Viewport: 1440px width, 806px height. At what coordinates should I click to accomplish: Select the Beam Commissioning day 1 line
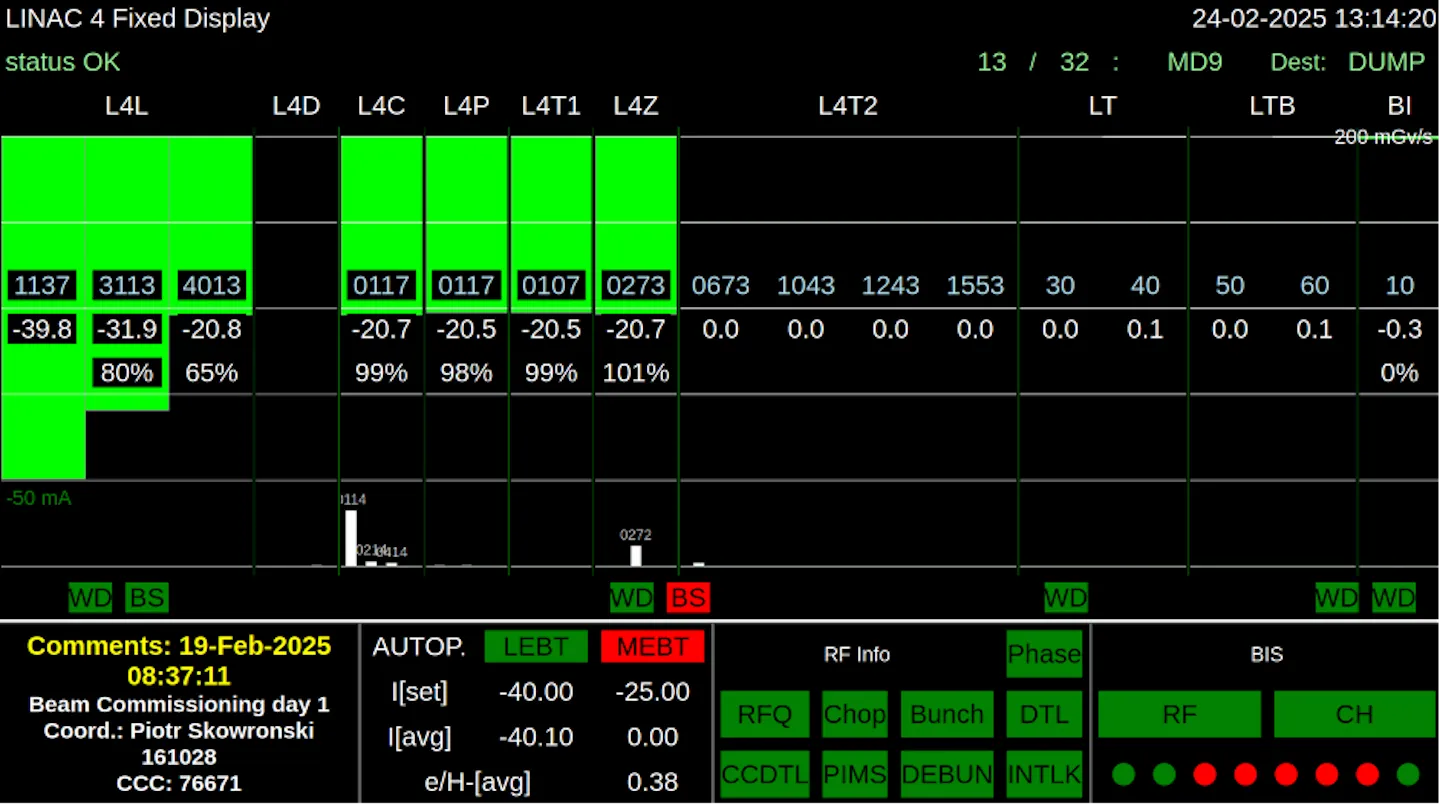coord(179,704)
